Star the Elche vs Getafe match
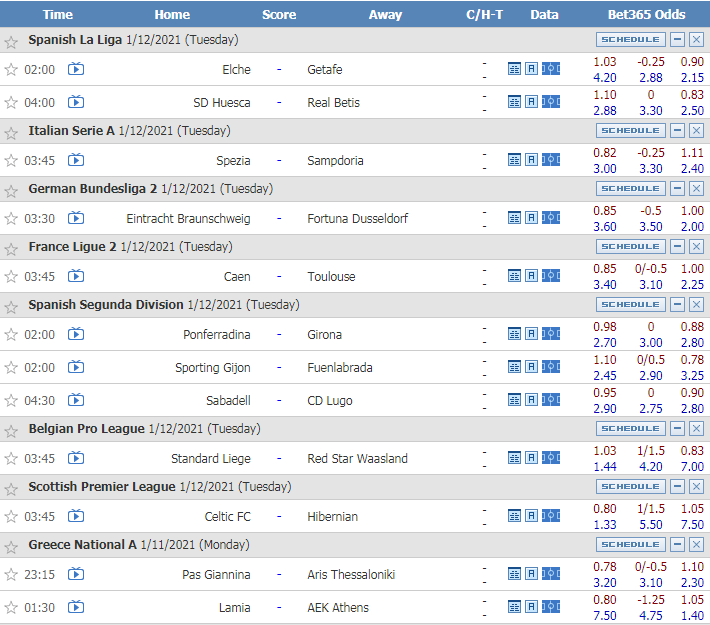 11,69
